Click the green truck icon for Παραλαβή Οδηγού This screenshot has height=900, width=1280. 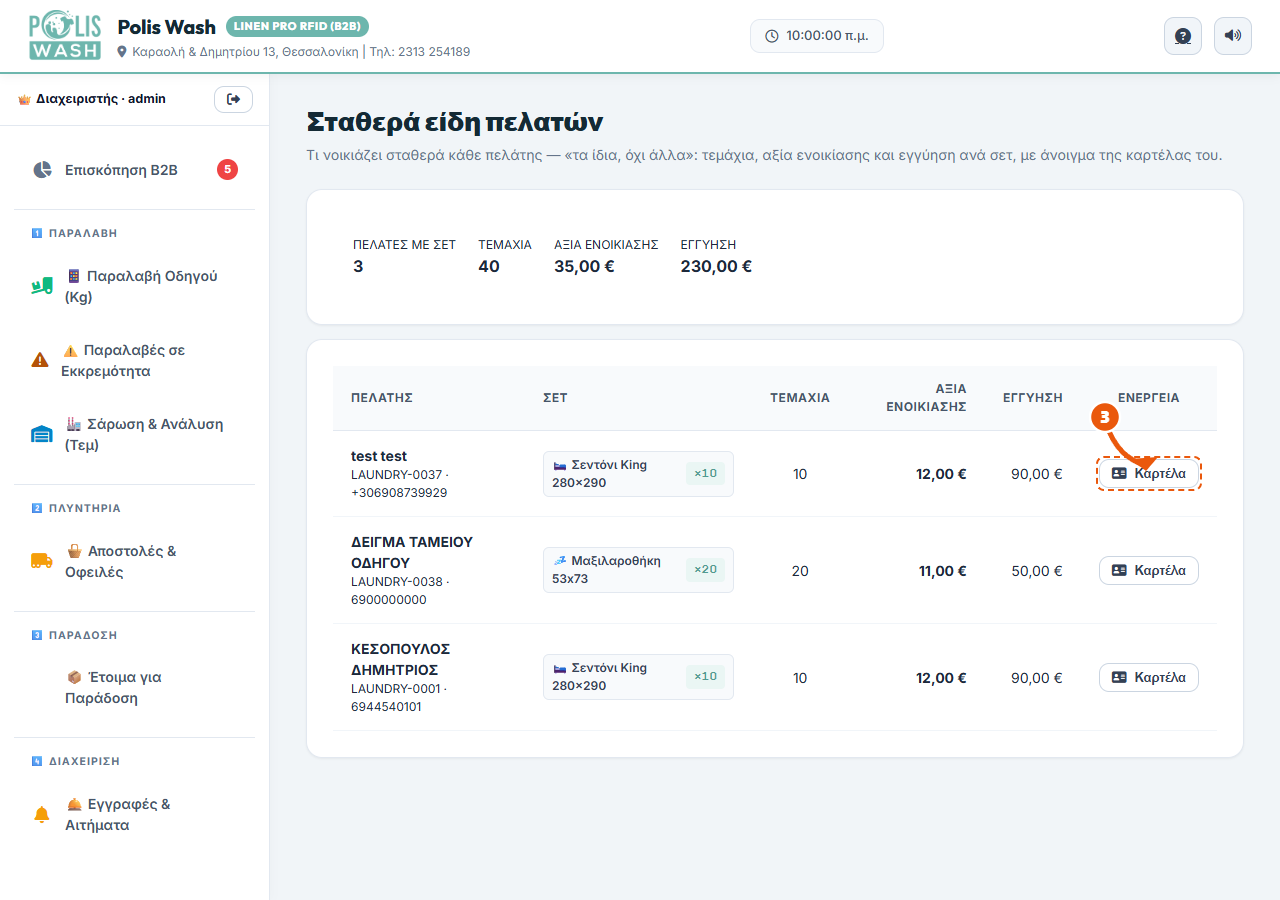(41, 286)
